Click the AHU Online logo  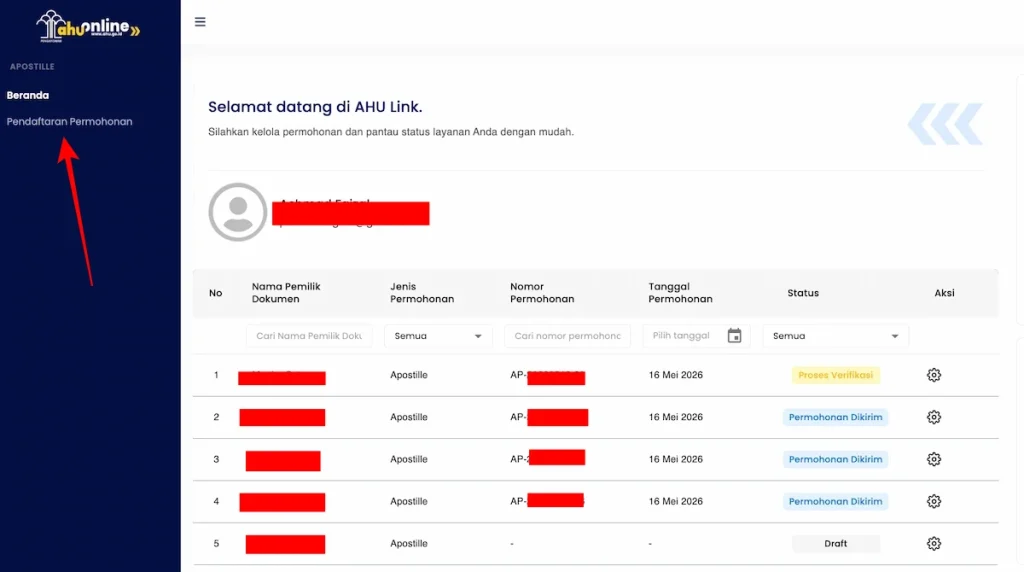point(88,27)
